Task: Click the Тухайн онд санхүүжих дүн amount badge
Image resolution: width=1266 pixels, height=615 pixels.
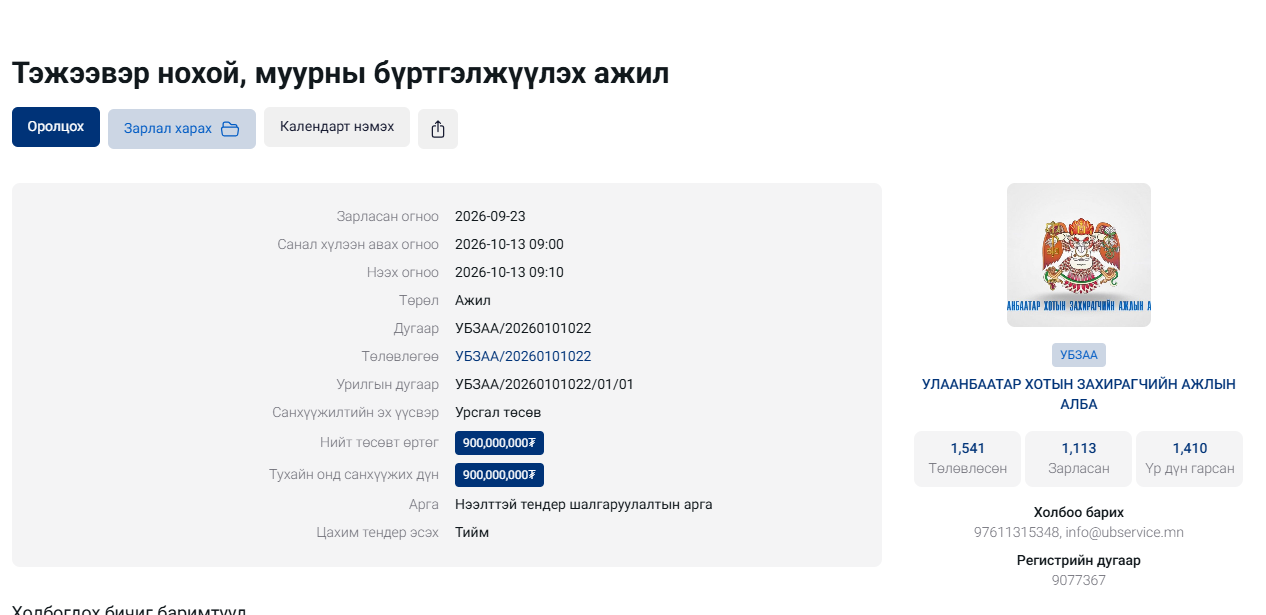Action: [499, 475]
